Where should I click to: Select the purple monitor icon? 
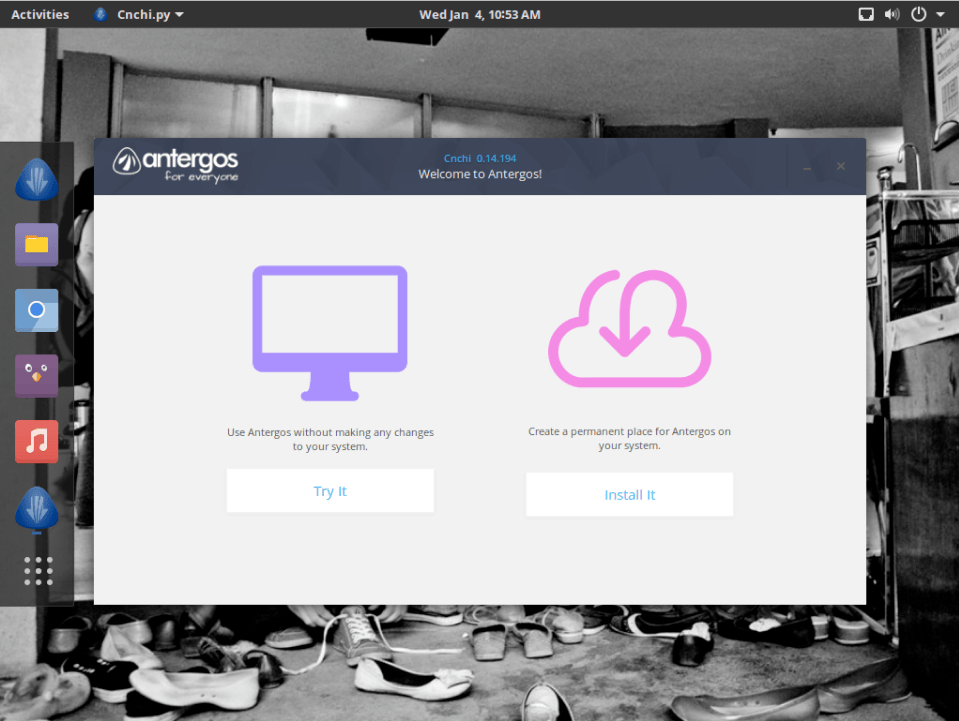point(330,333)
